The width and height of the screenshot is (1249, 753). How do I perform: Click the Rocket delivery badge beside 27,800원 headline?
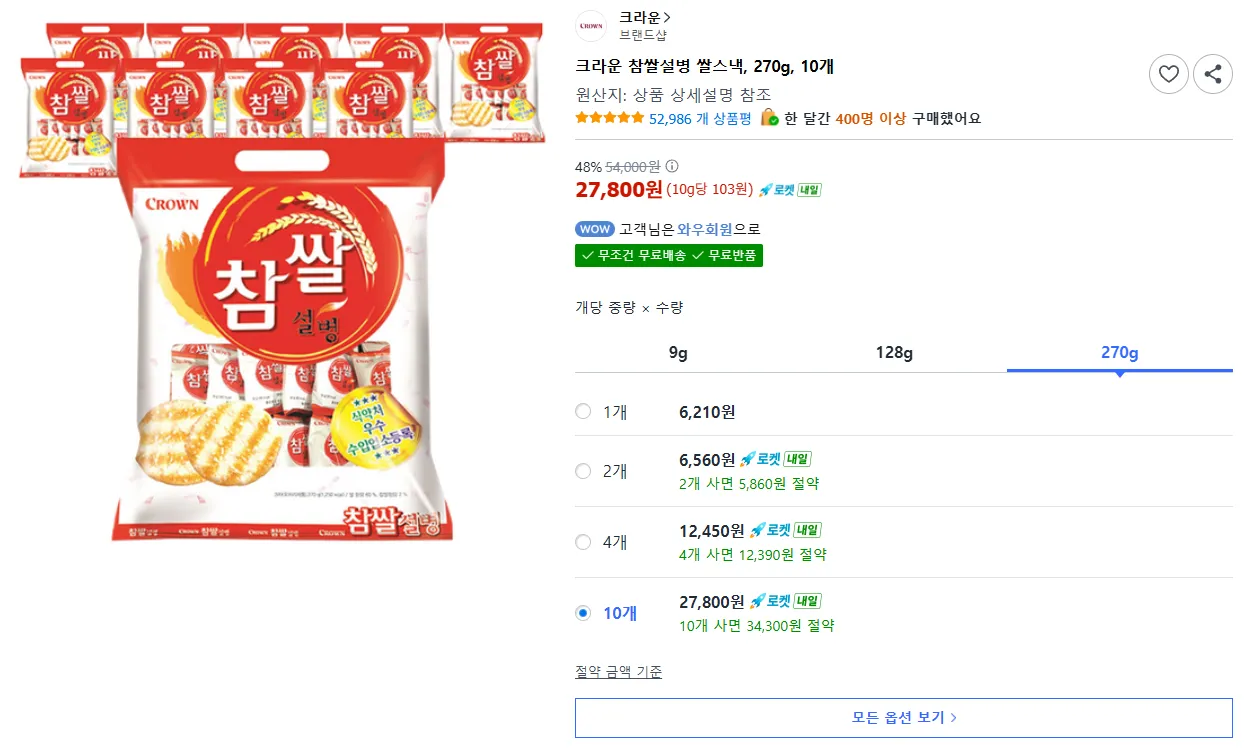point(789,190)
